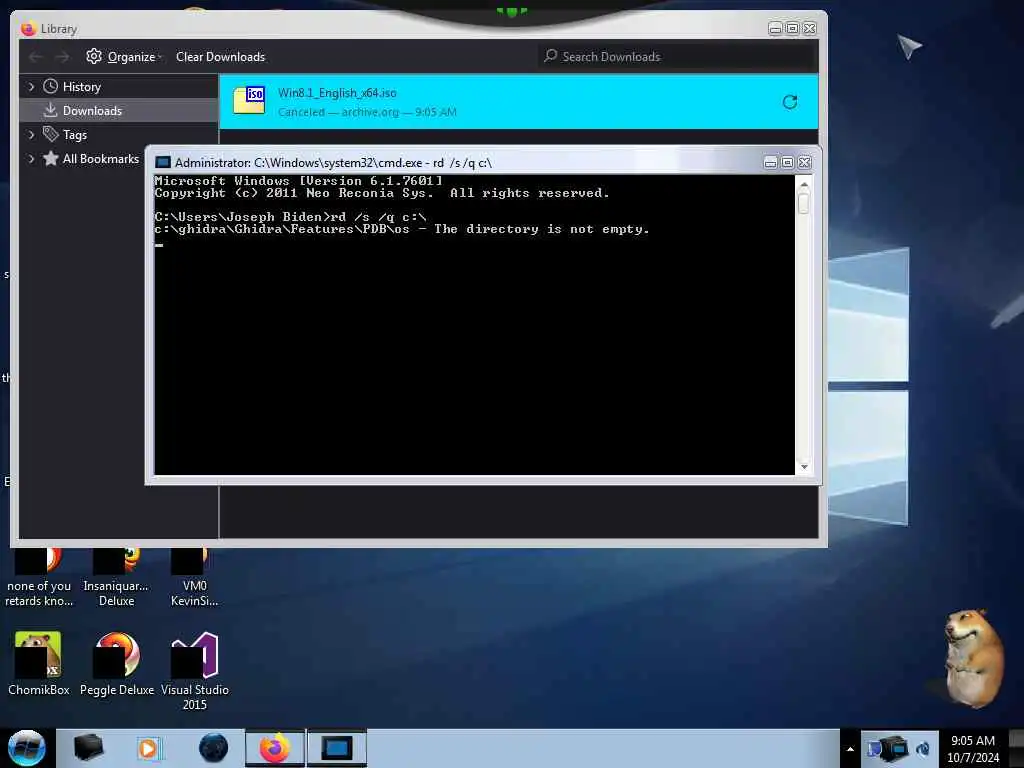Click the download arrow icon beside Downloads

pos(50,110)
